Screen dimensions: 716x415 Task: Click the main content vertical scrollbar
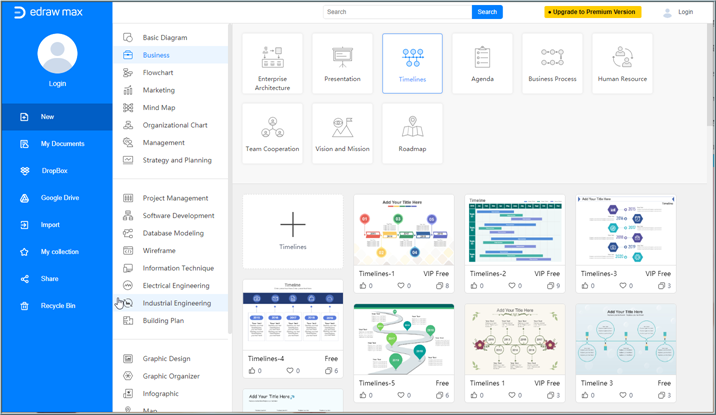(x=711, y=73)
